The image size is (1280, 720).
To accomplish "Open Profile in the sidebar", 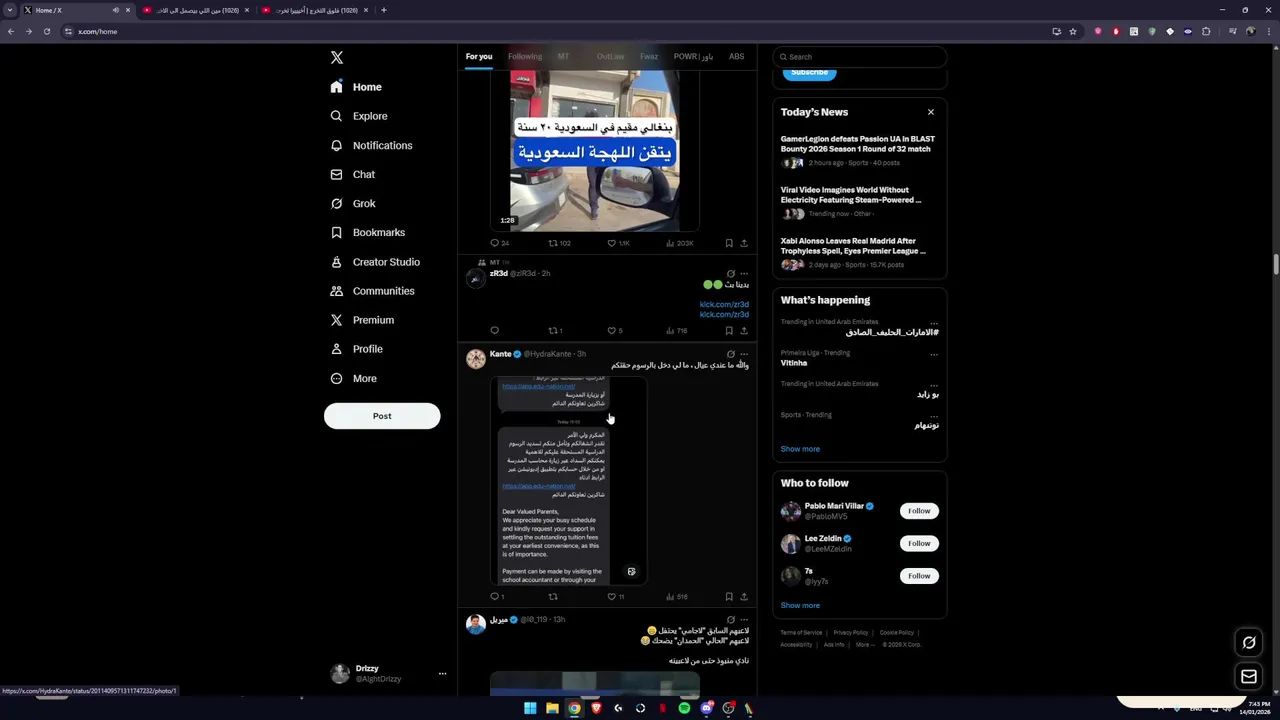I will tap(357, 349).
